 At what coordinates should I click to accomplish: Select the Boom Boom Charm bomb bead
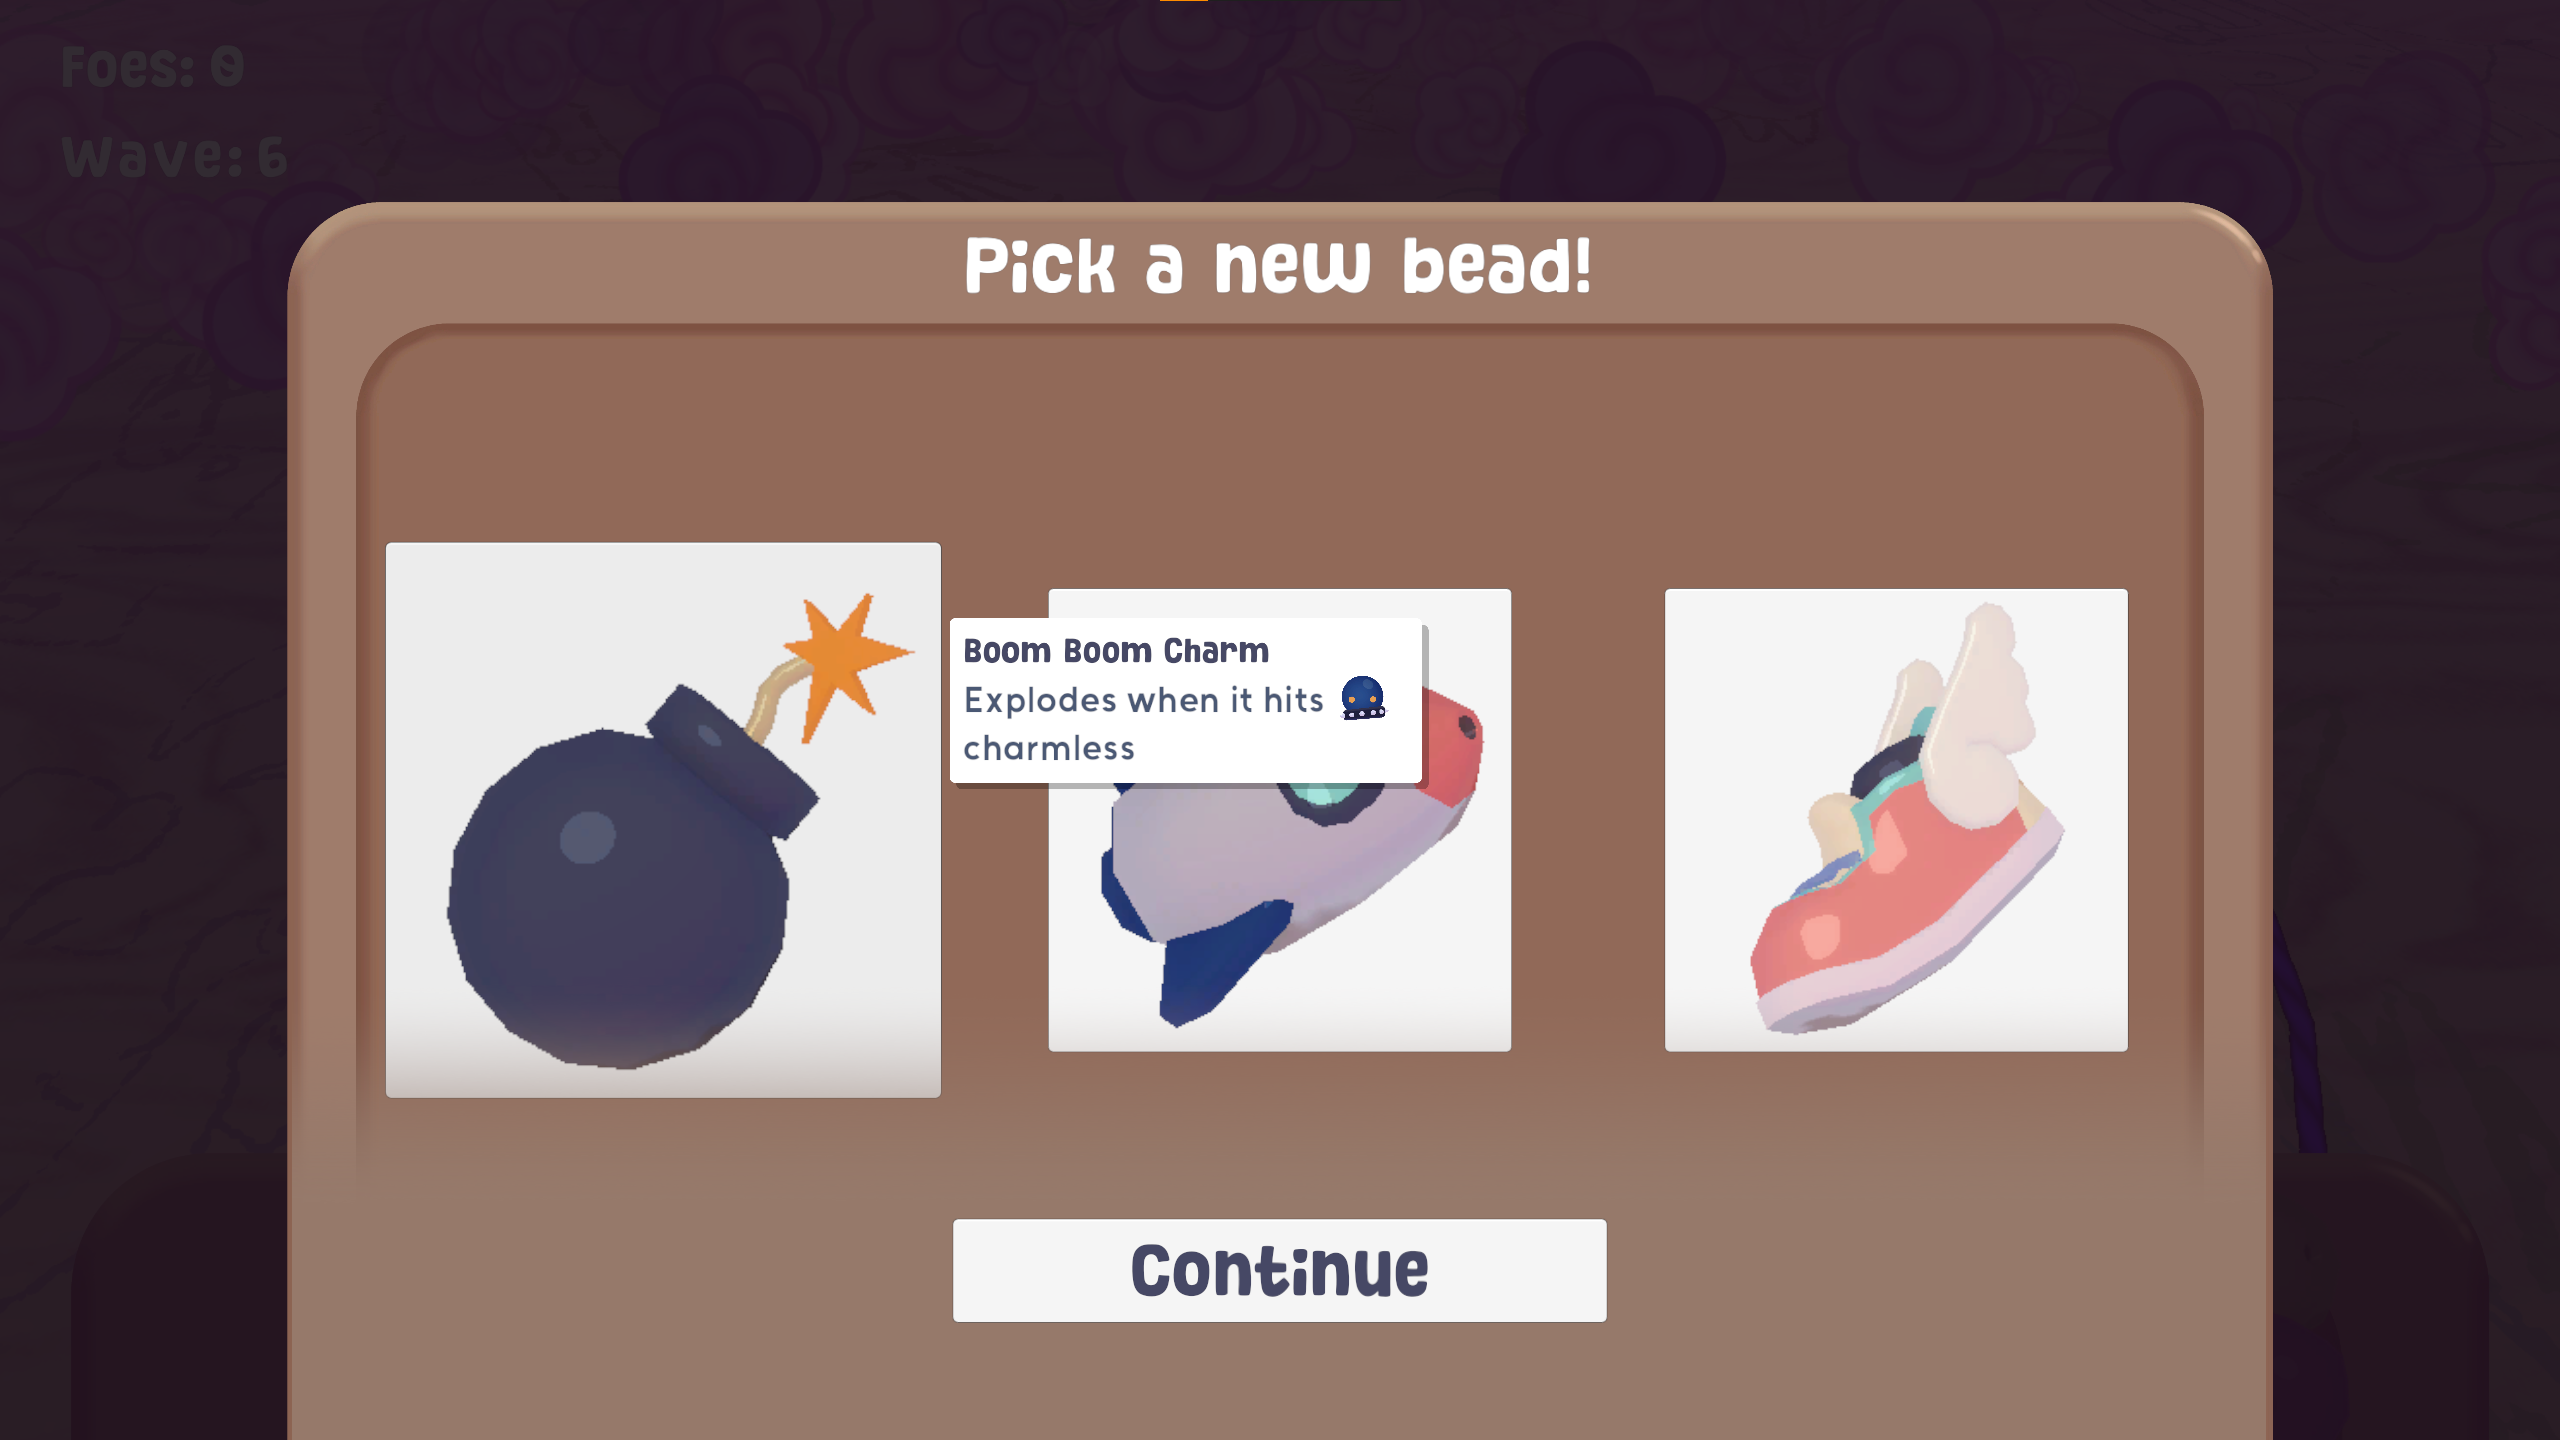point(663,820)
